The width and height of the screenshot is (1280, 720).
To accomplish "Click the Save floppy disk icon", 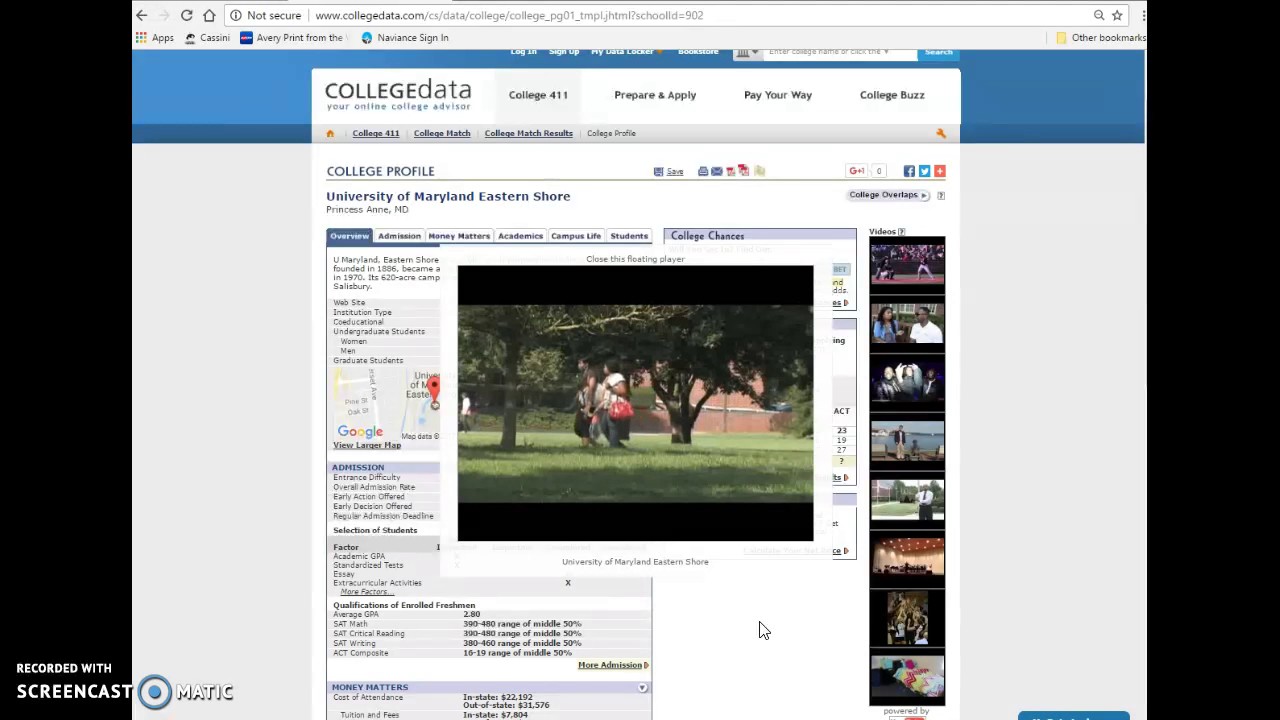I will tap(659, 172).
